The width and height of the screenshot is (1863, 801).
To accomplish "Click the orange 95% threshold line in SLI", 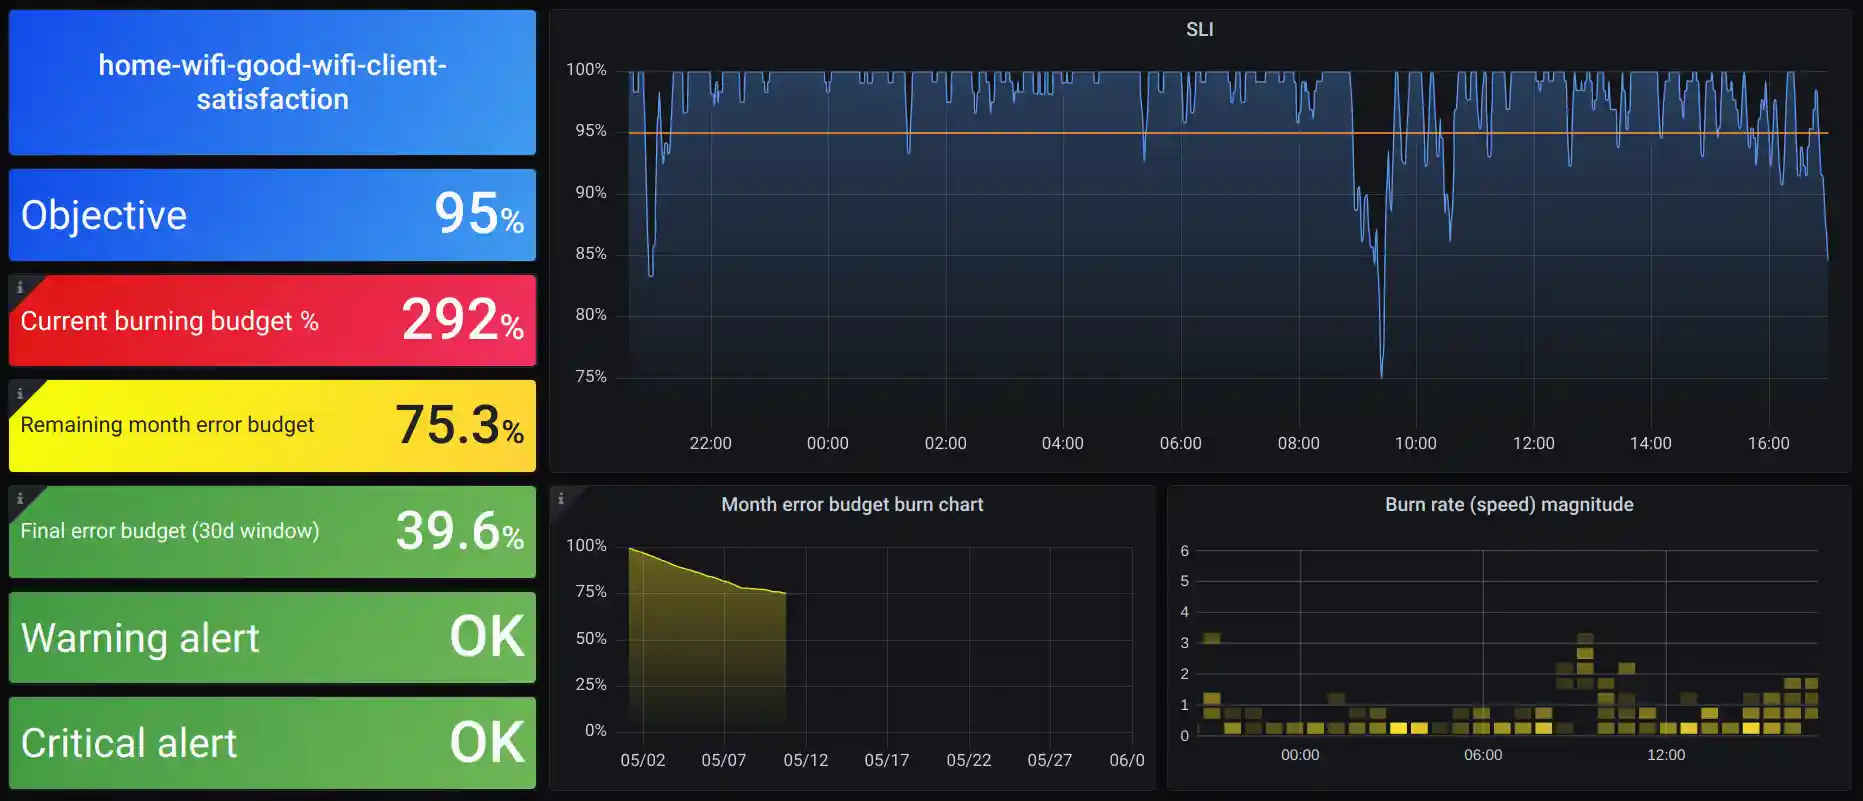I will (1228, 133).
